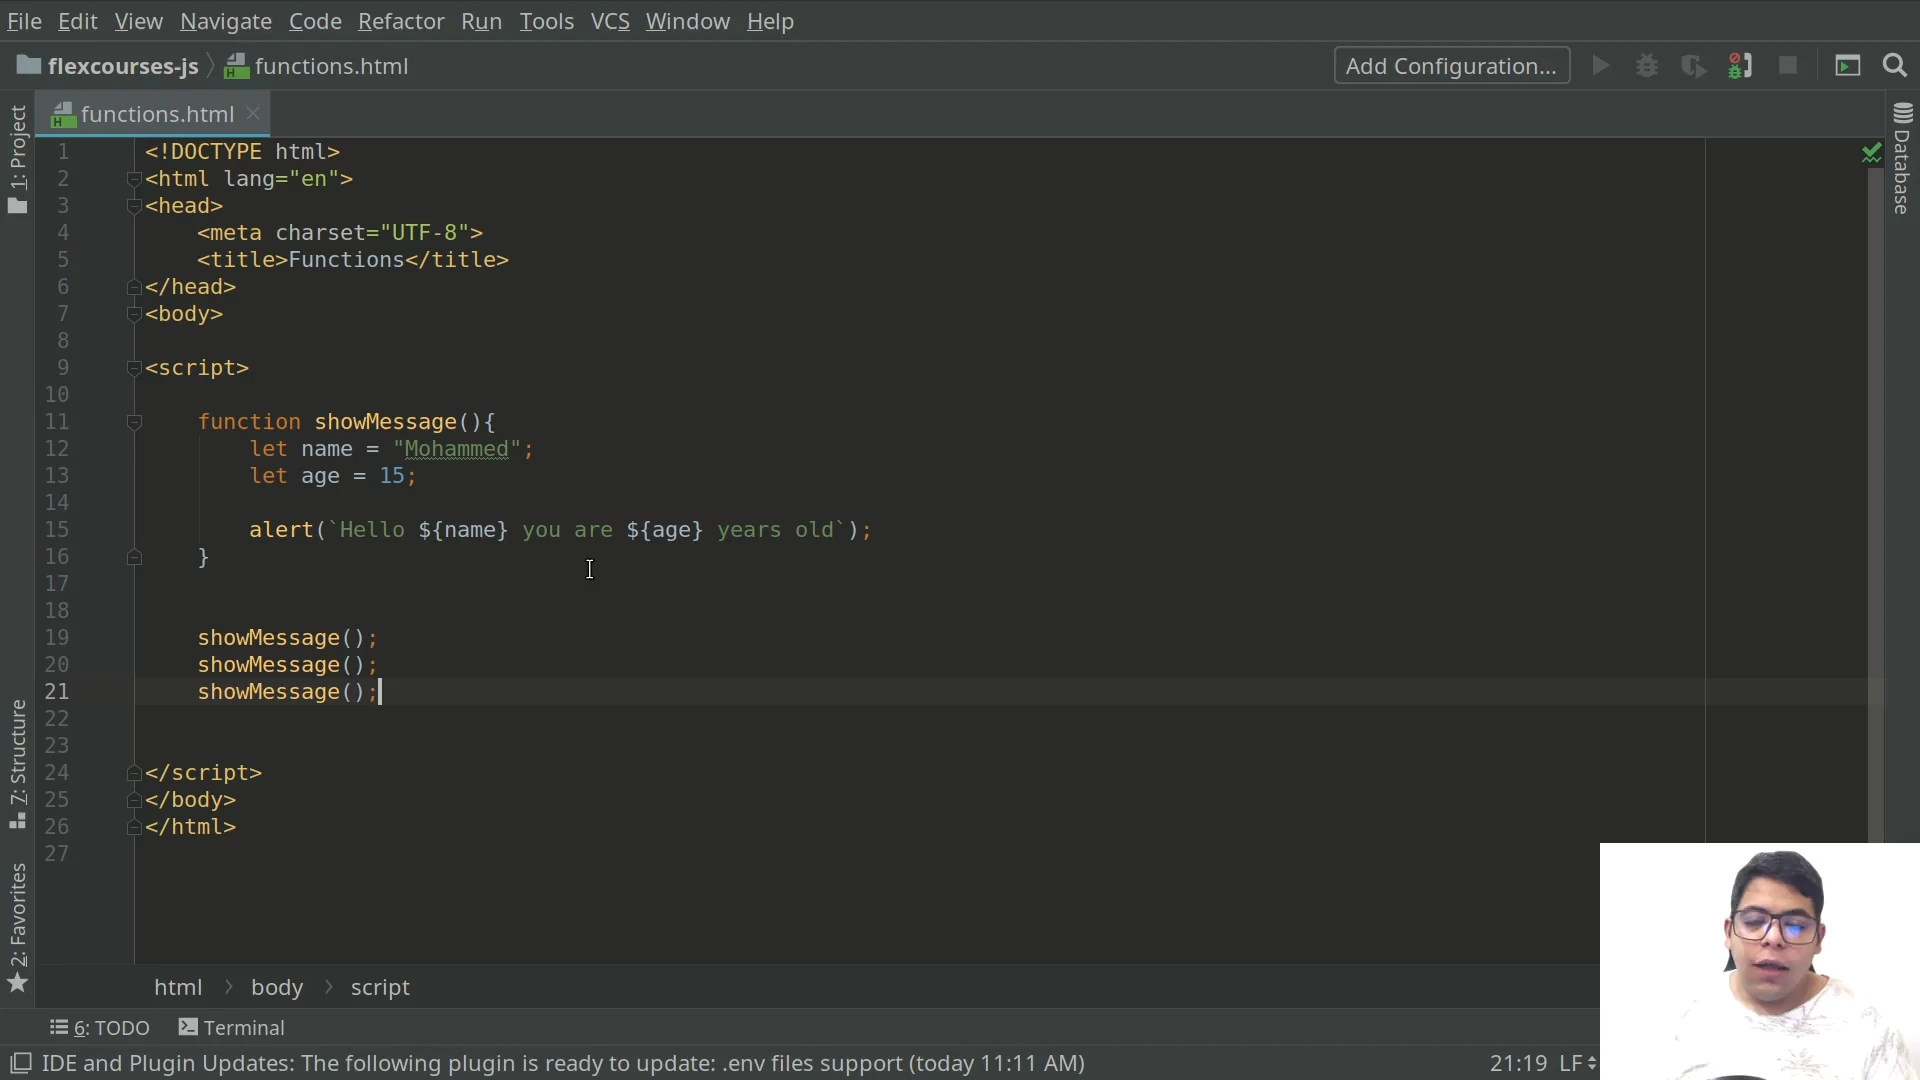
Task: Open the Window menu
Action: point(687,21)
